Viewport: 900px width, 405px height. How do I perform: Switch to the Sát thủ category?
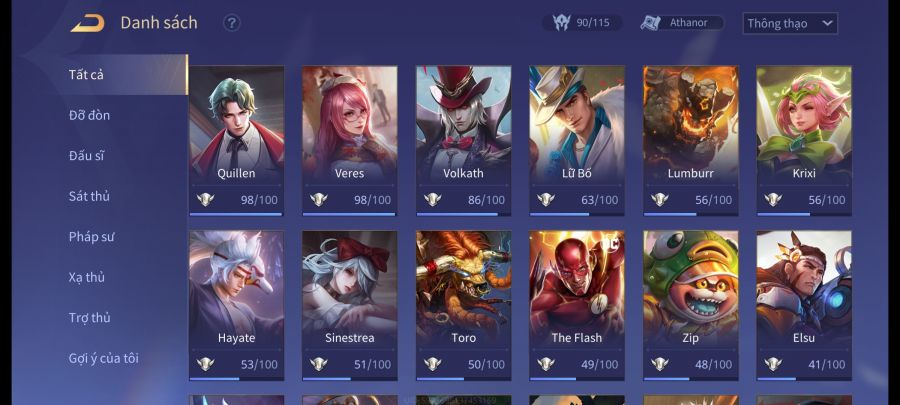[89, 196]
